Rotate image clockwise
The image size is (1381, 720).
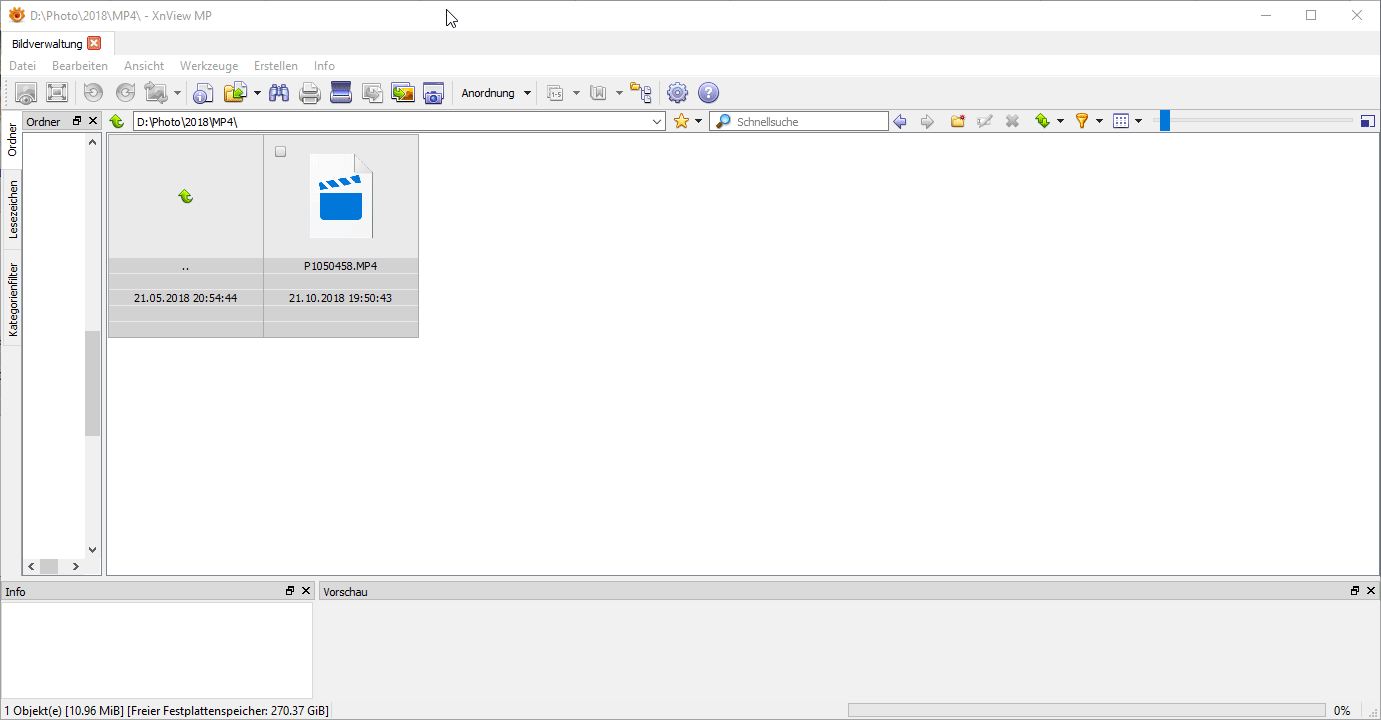pos(125,93)
